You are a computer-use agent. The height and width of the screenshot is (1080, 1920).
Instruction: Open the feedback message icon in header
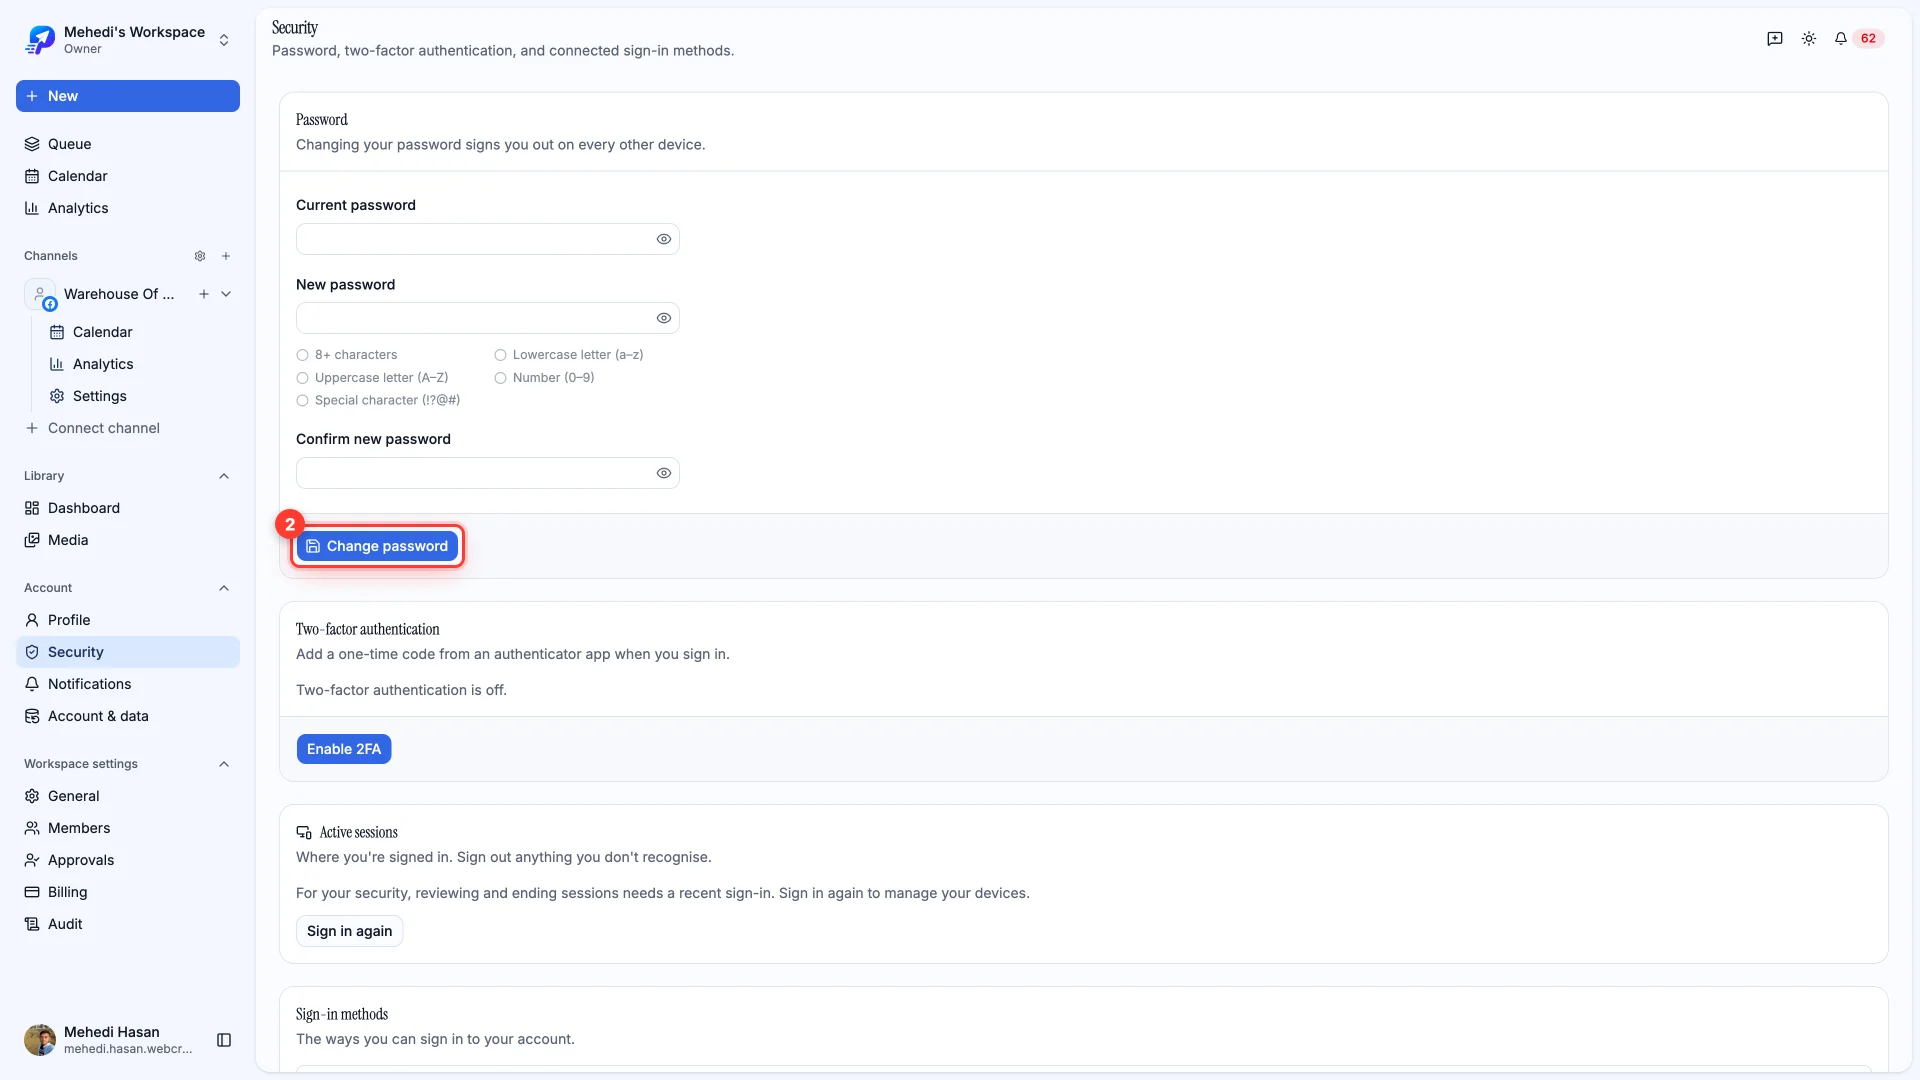click(x=1775, y=38)
